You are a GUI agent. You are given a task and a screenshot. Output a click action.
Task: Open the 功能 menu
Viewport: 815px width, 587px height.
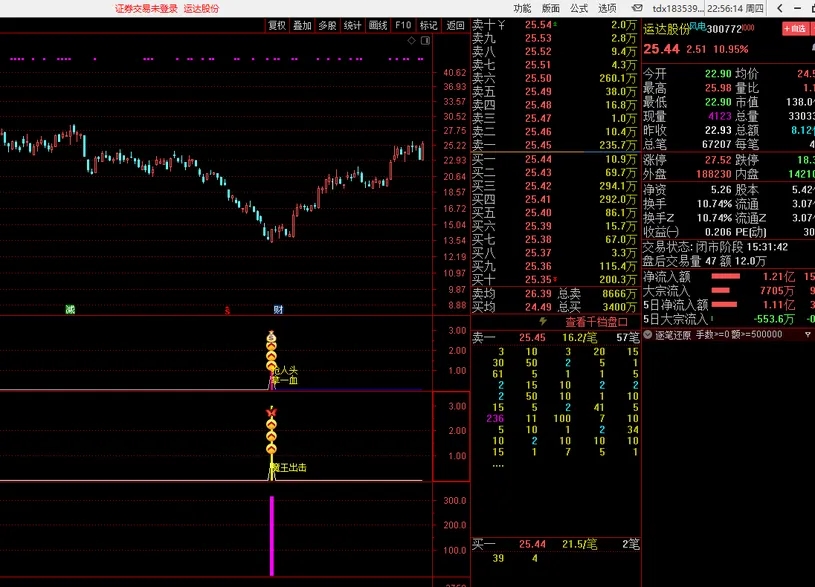522,8
